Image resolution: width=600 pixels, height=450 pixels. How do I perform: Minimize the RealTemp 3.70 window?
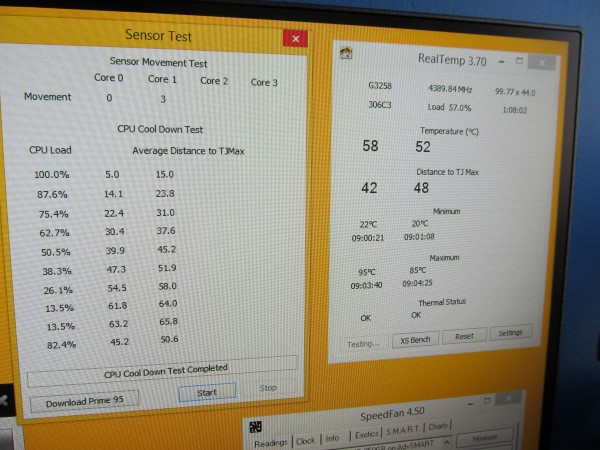coord(502,62)
